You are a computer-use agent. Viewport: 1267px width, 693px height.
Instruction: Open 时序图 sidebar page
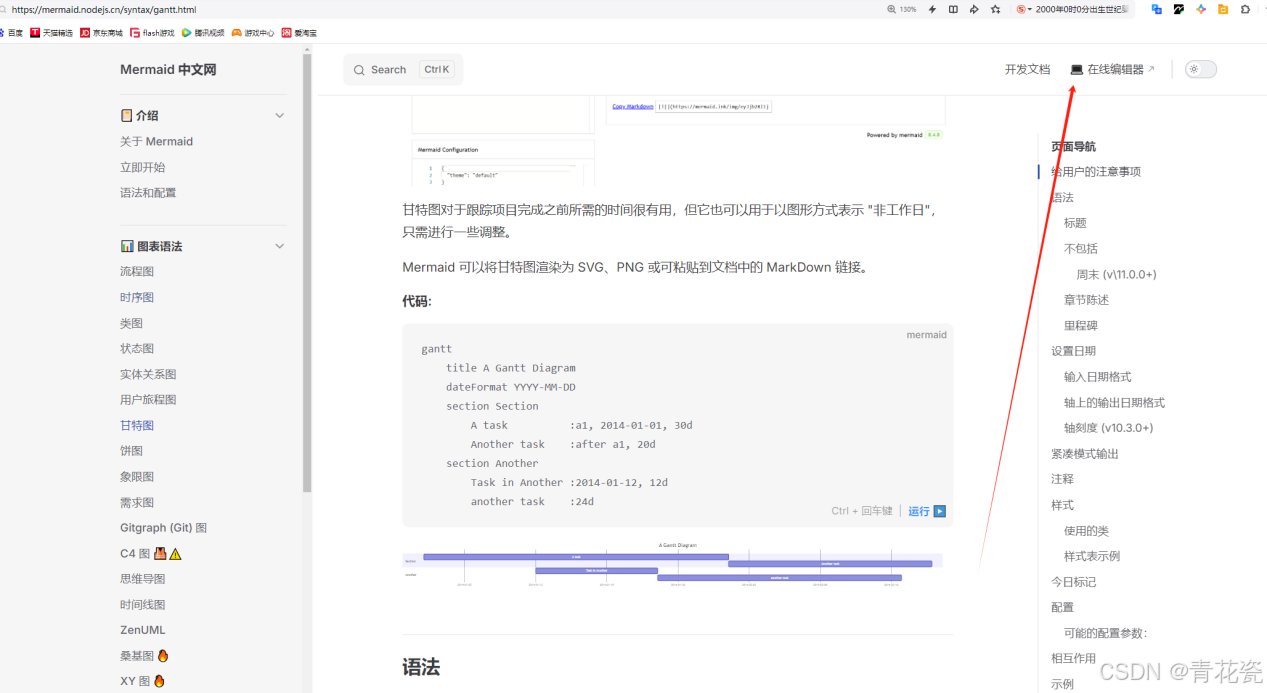(137, 297)
